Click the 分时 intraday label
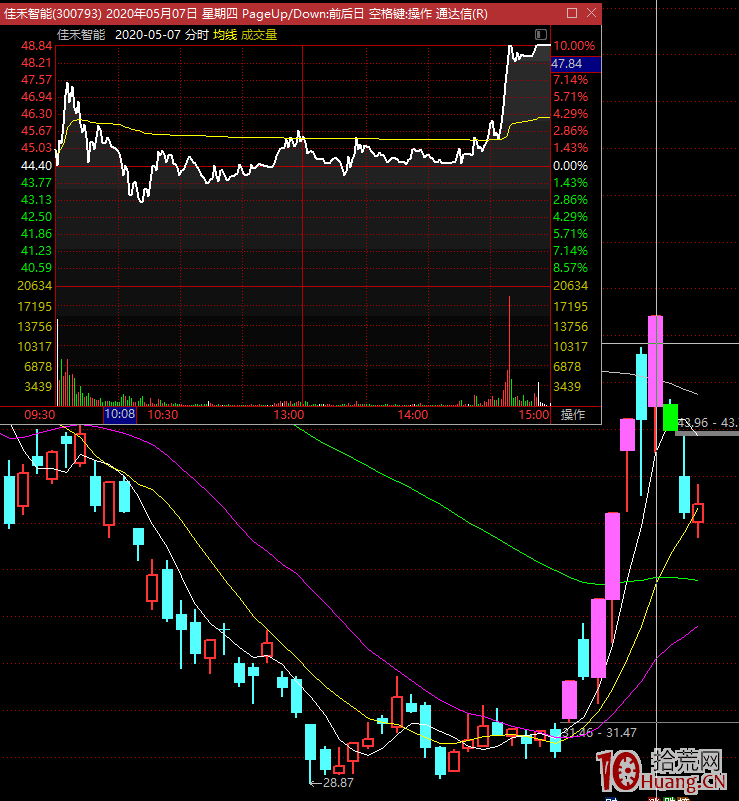 point(197,34)
